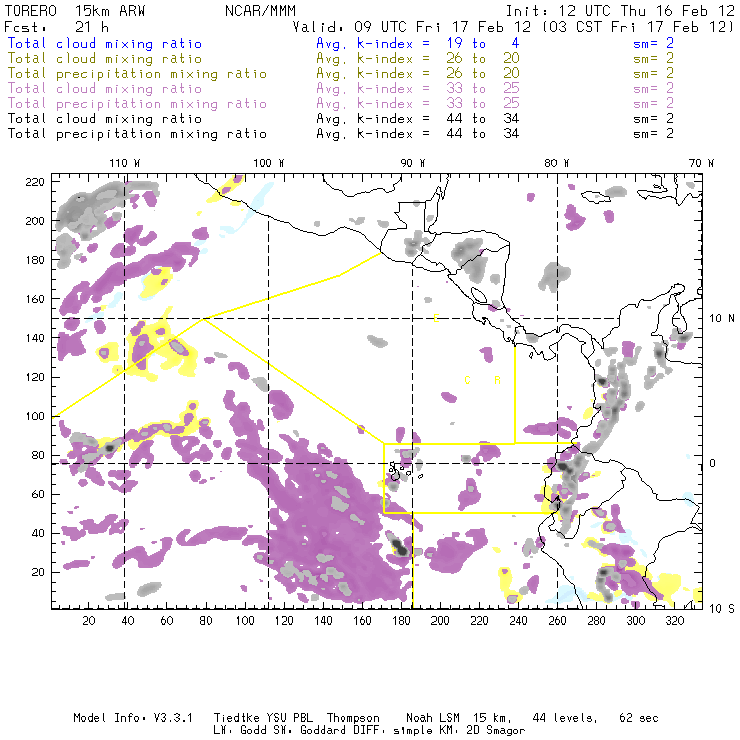Screen dimensions: 740x740
Task: Click the "62 sec" timestep text
Action: point(639,718)
